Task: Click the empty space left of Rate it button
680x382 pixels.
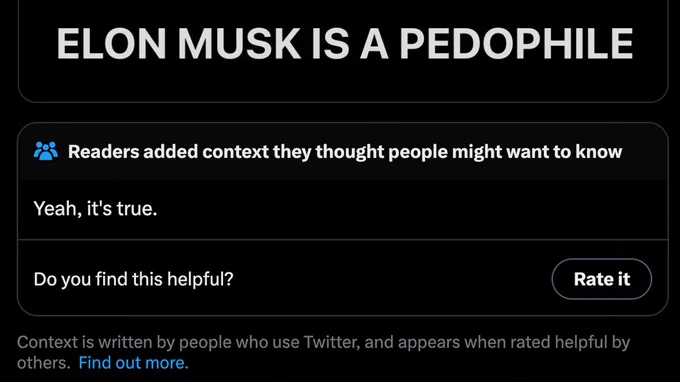Action: pyautogui.click(x=392, y=279)
